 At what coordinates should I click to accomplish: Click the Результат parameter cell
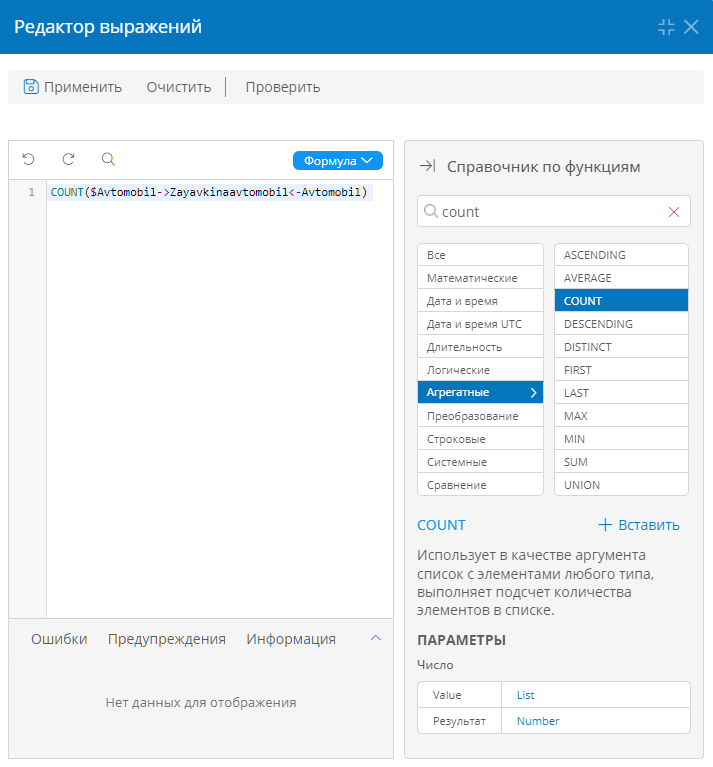pos(460,721)
